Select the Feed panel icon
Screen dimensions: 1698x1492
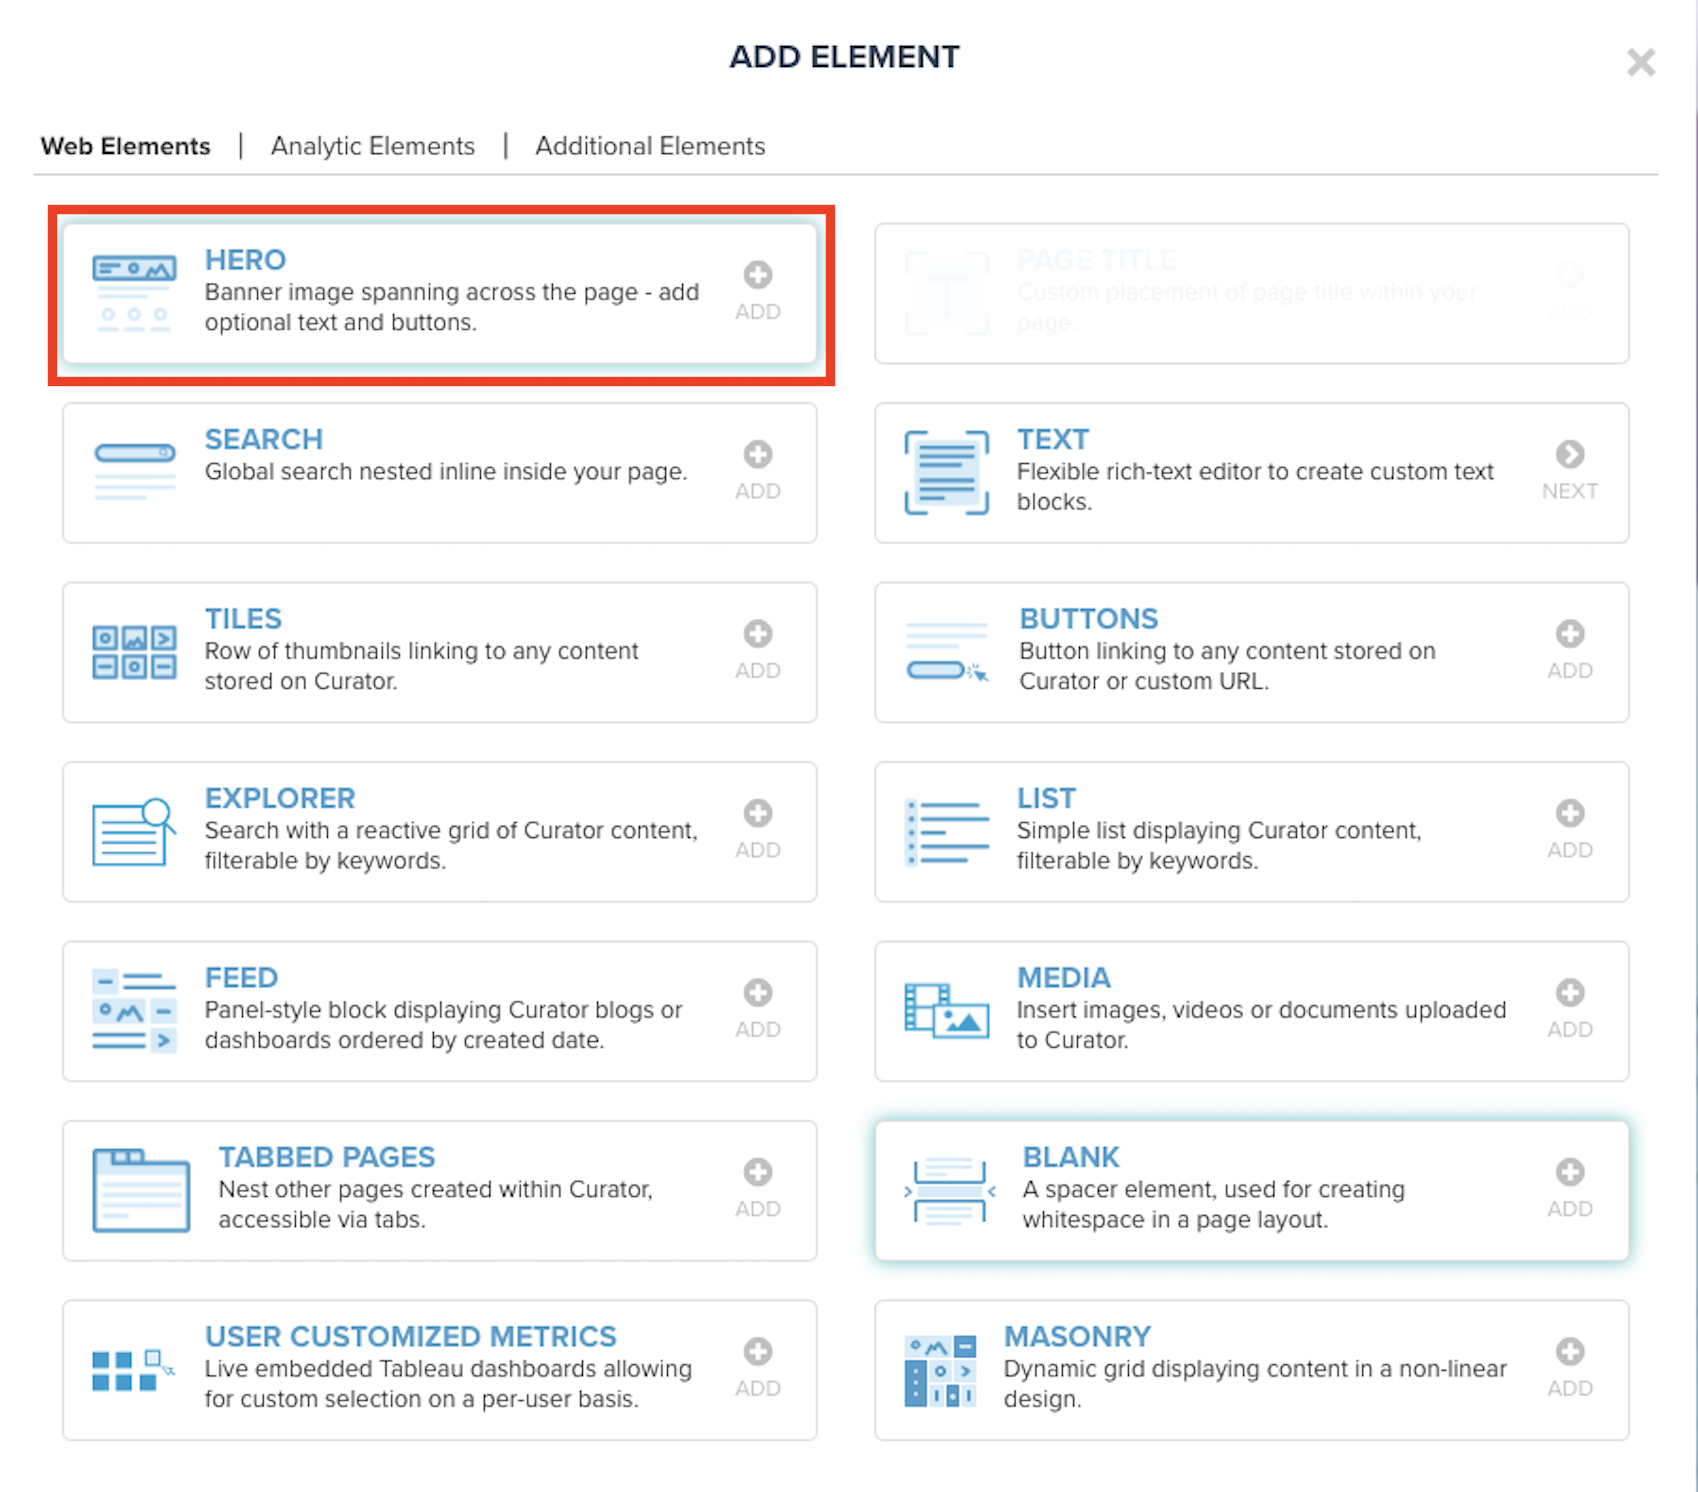[133, 1010]
